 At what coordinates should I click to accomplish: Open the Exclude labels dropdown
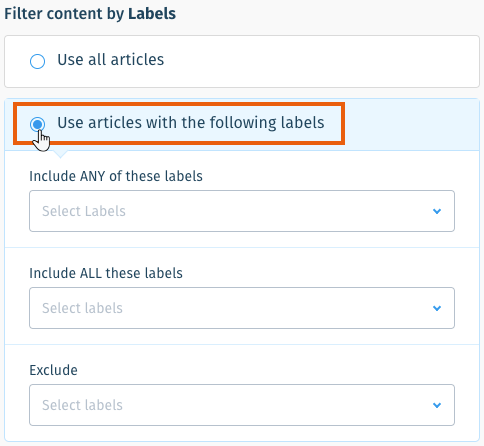(242, 405)
